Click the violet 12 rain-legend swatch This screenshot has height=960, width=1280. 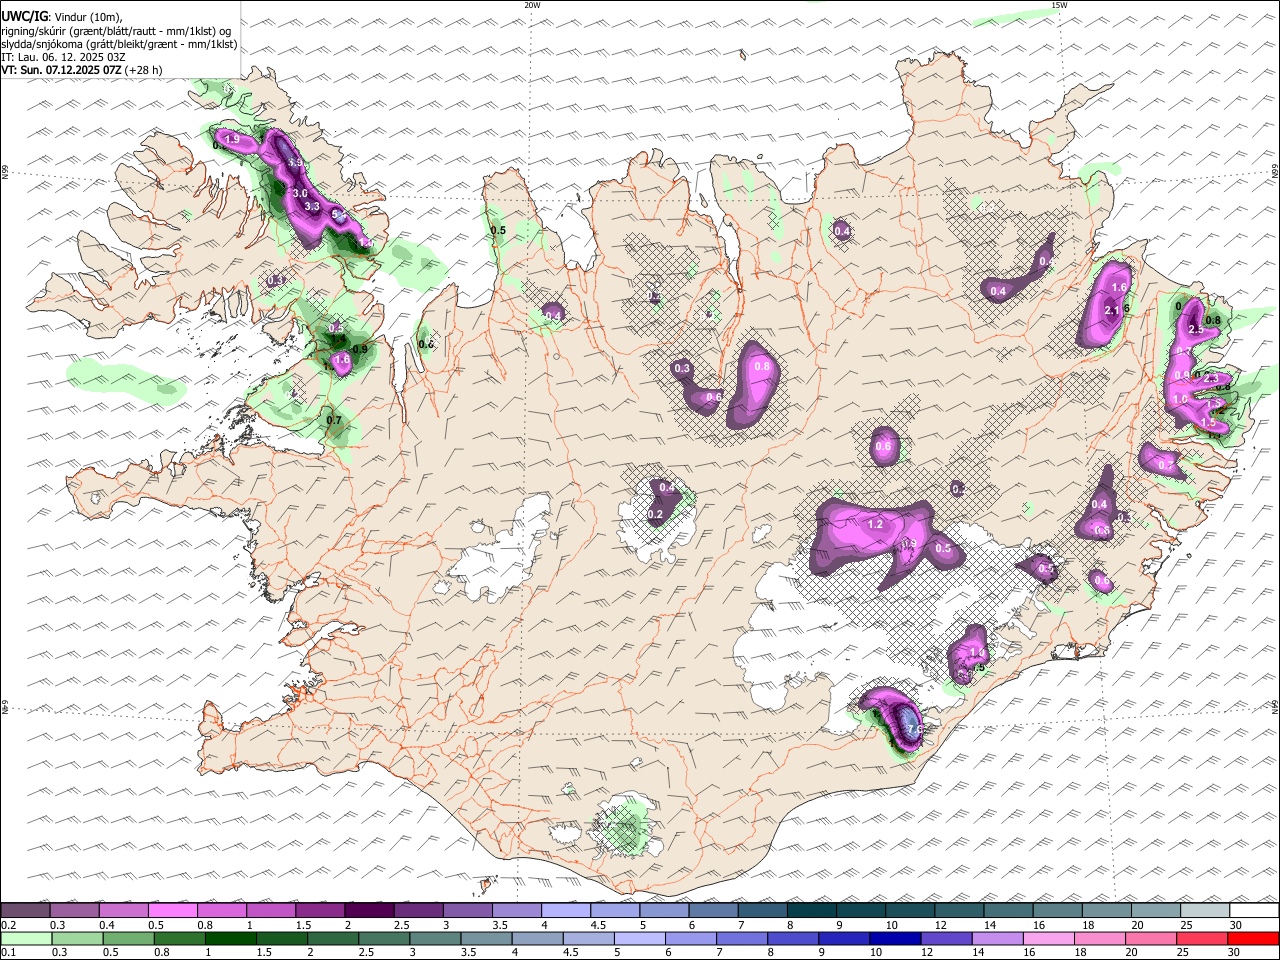pyautogui.click(x=945, y=938)
